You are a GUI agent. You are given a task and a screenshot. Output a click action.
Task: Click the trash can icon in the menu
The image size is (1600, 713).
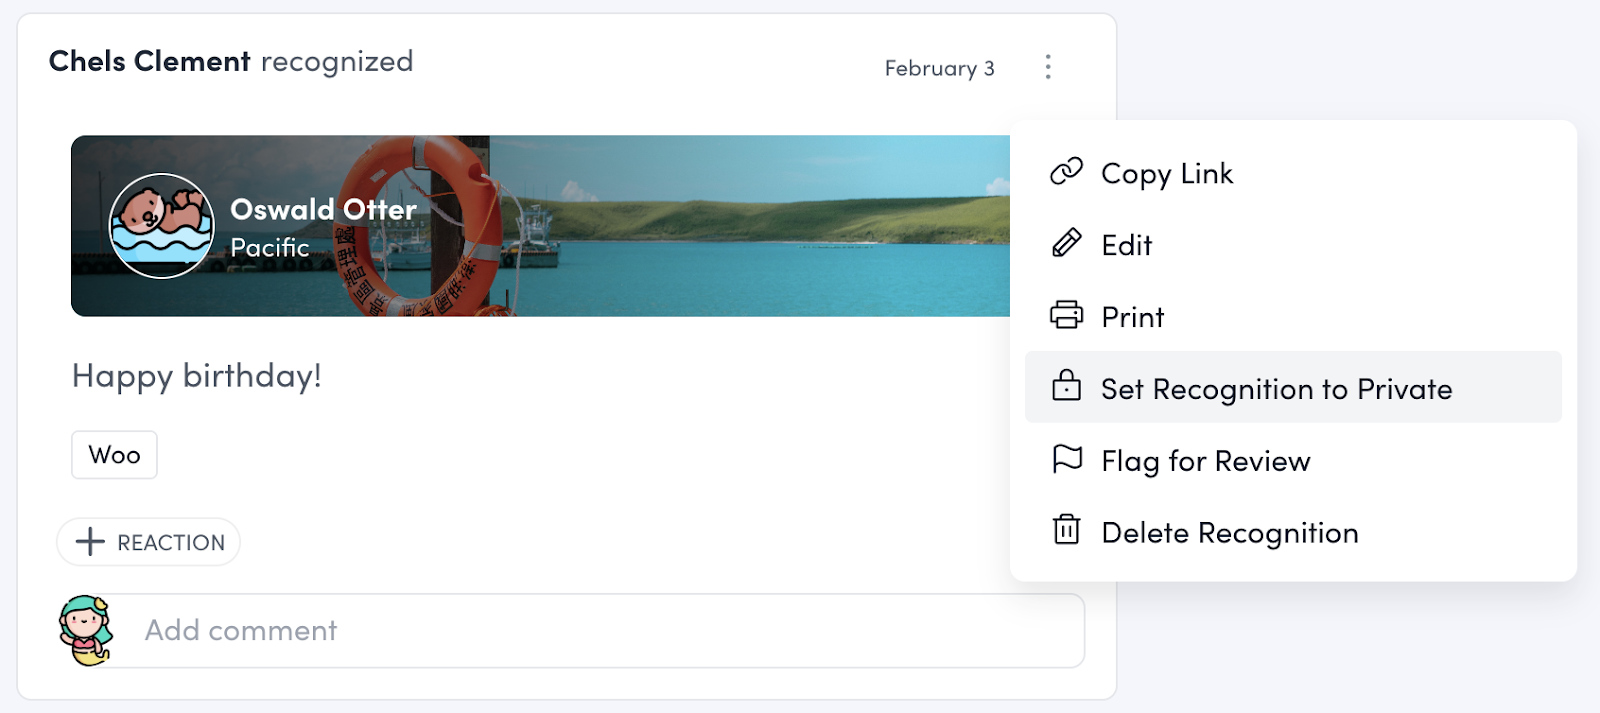pyautogui.click(x=1066, y=530)
